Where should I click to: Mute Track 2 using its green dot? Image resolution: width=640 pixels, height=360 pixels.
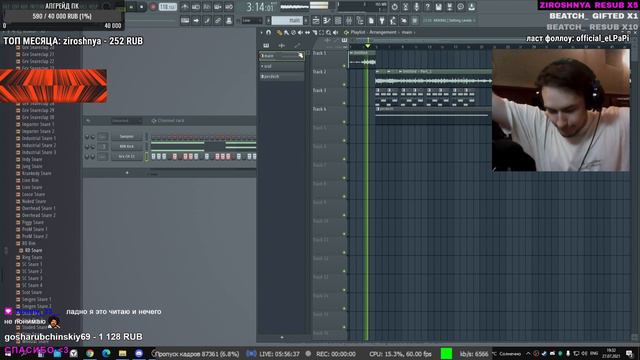[x=344, y=84]
